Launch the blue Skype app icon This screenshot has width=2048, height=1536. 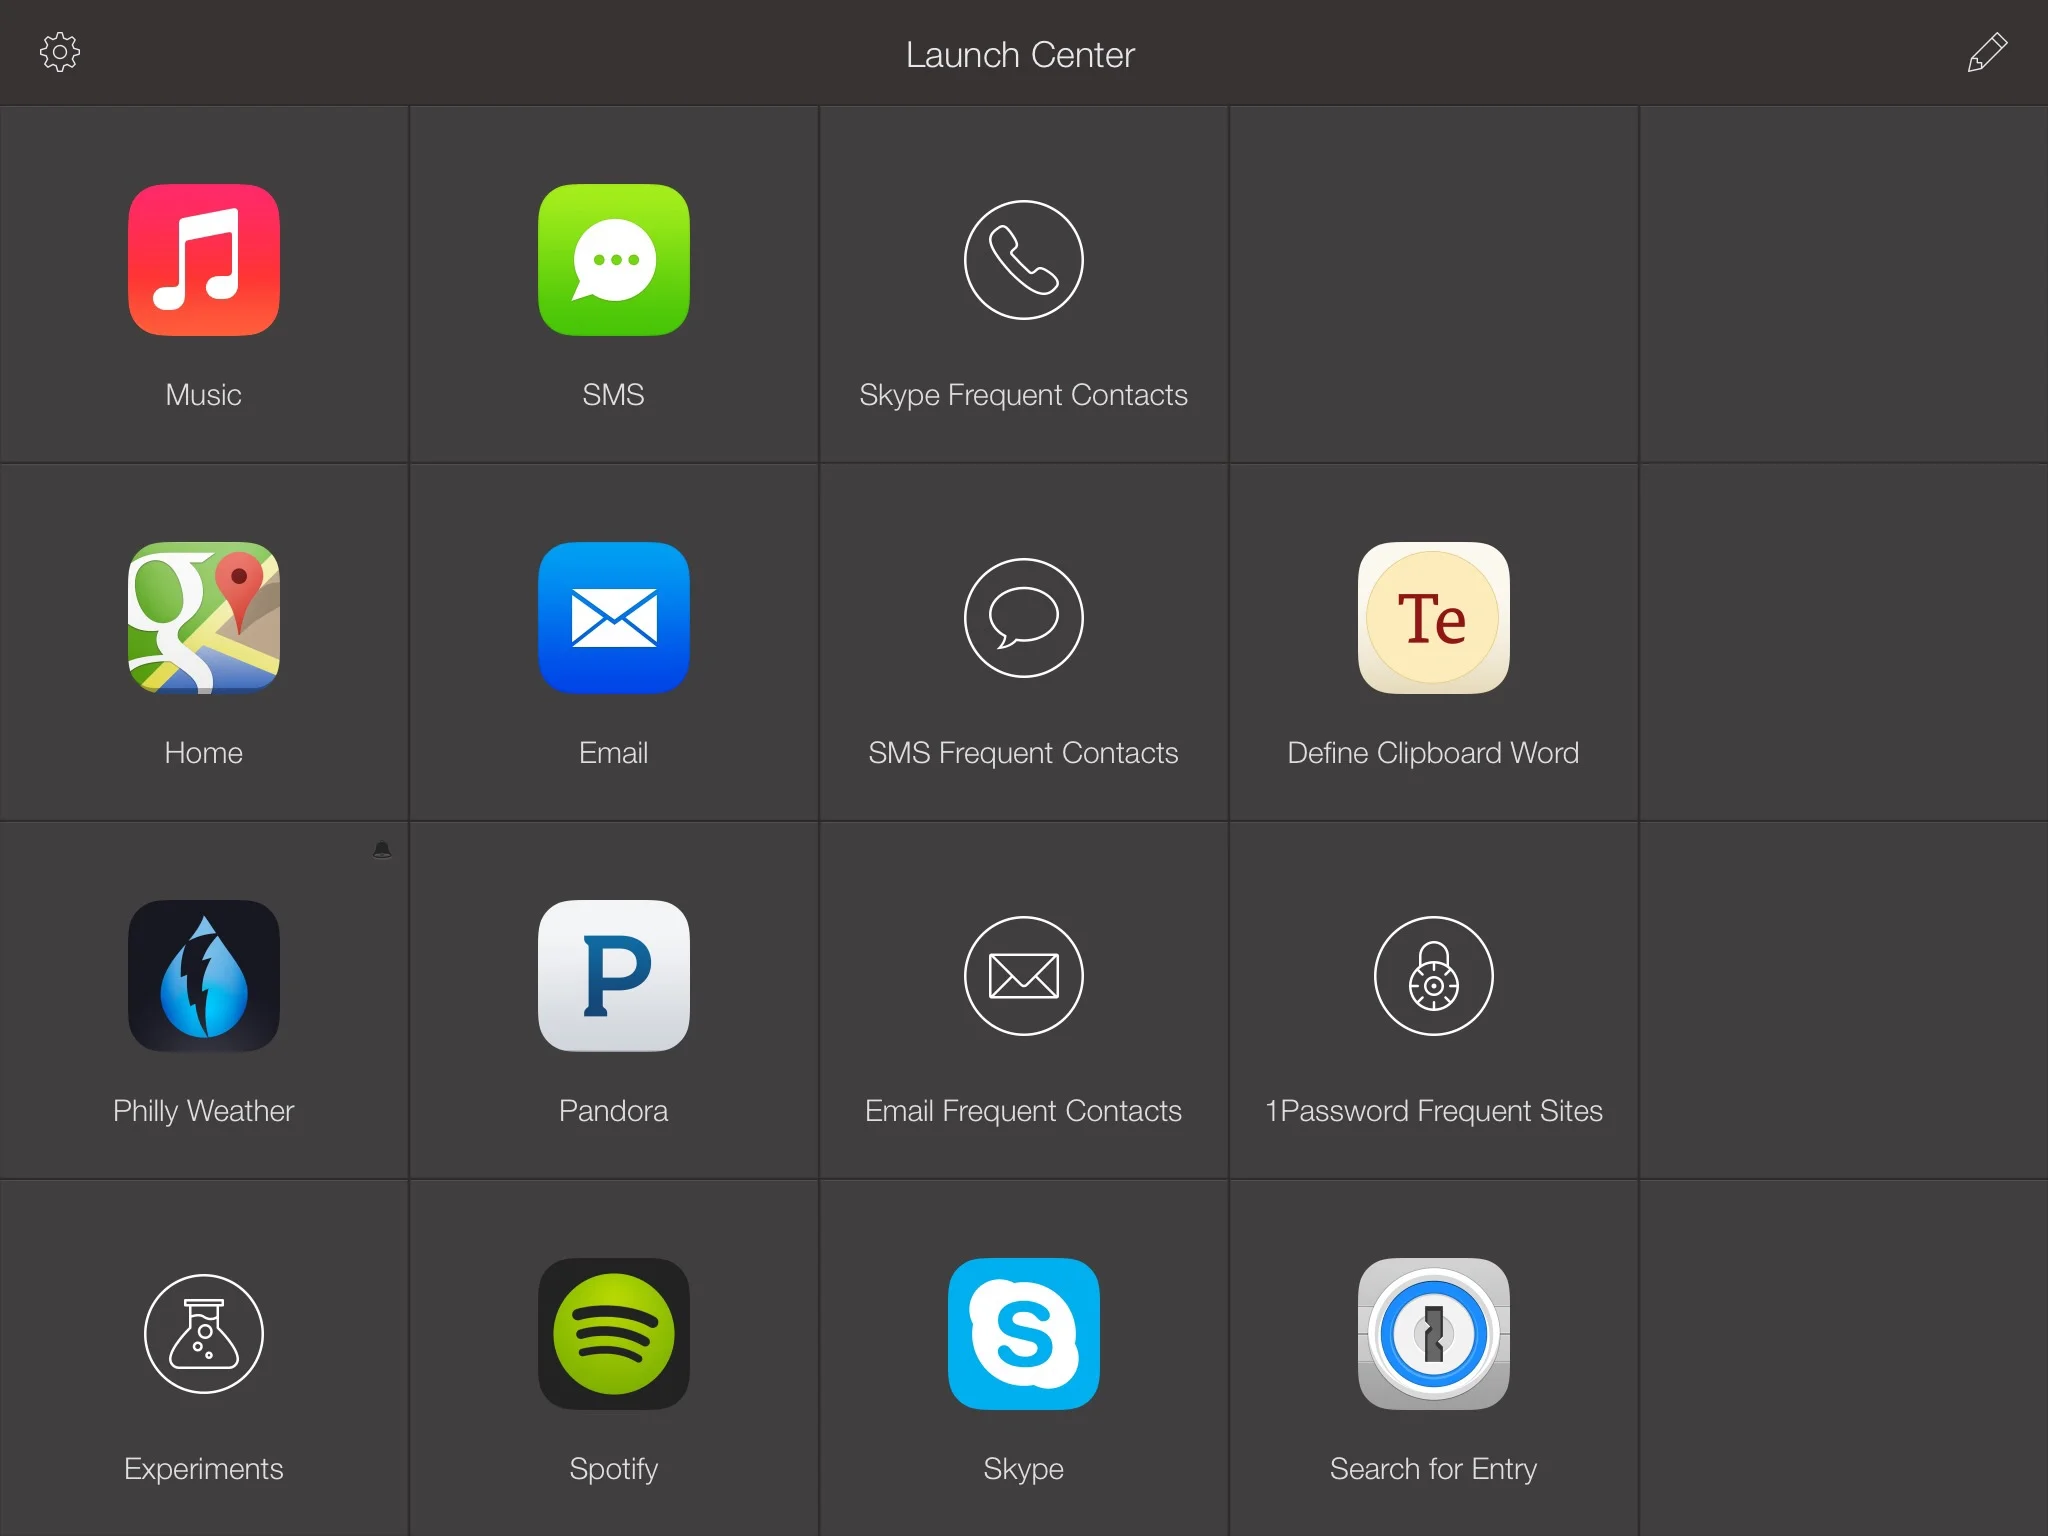coord(1024,1334)
